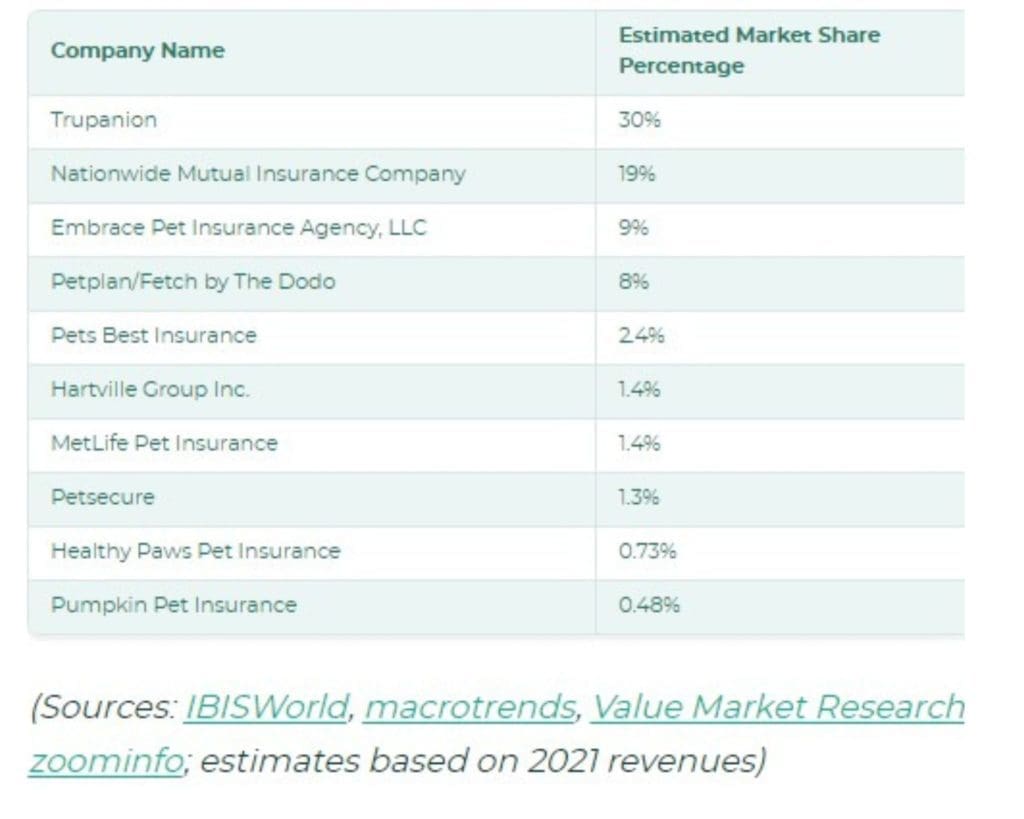The image size is (1024, 819).
Task: Click the 0.48% market share value
Action: (x=649, y=605)
